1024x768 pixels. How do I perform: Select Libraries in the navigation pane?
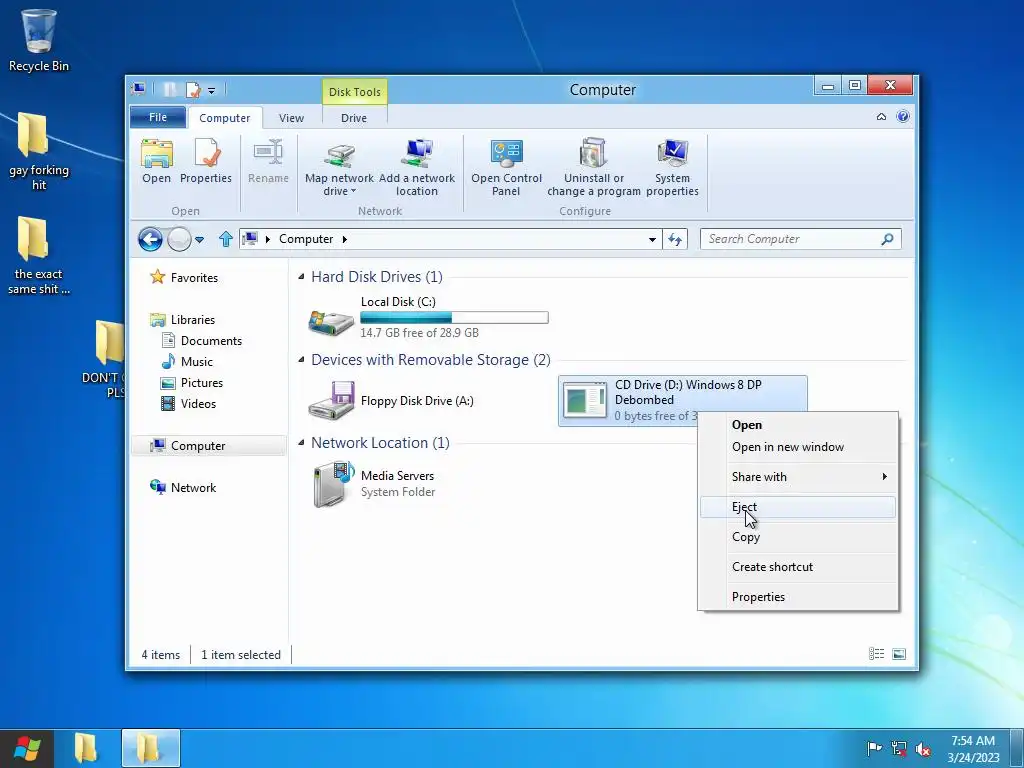[x=183, y=319]
